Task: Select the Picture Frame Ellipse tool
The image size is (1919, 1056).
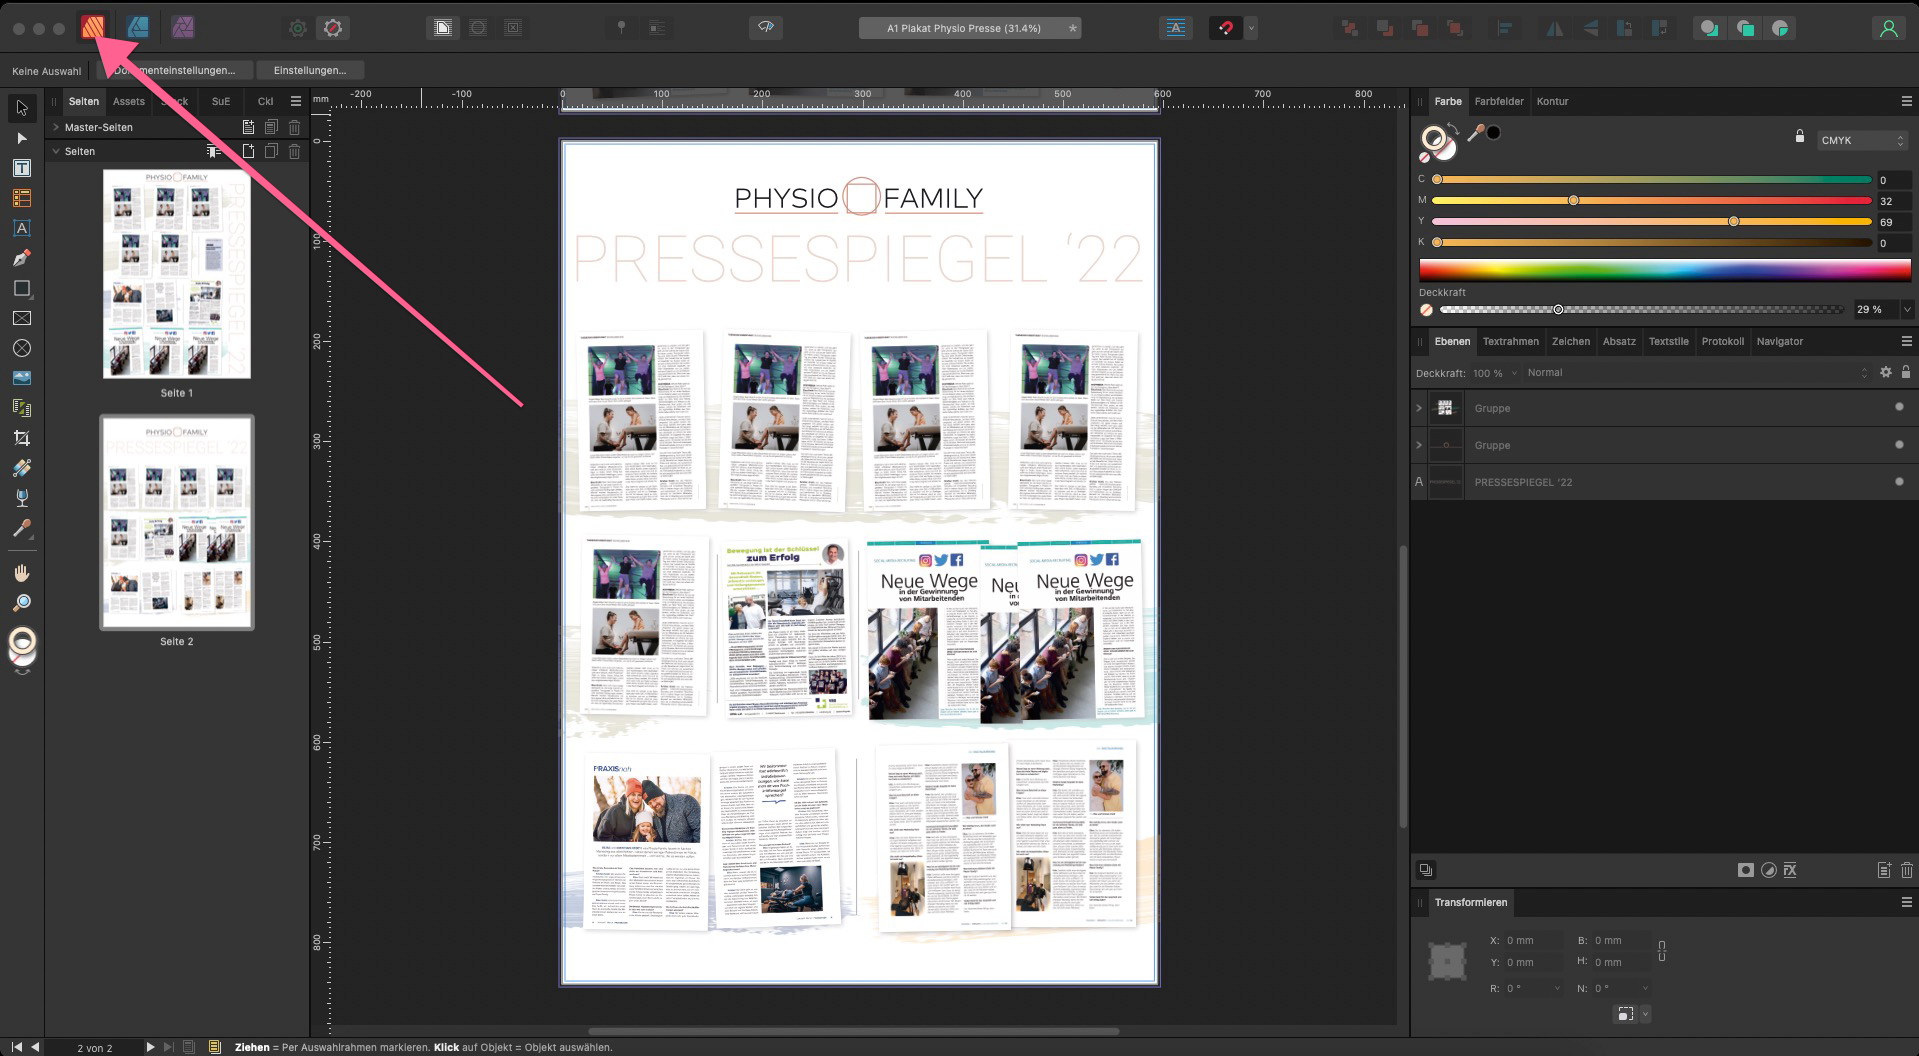Action: tap(22, 348)
